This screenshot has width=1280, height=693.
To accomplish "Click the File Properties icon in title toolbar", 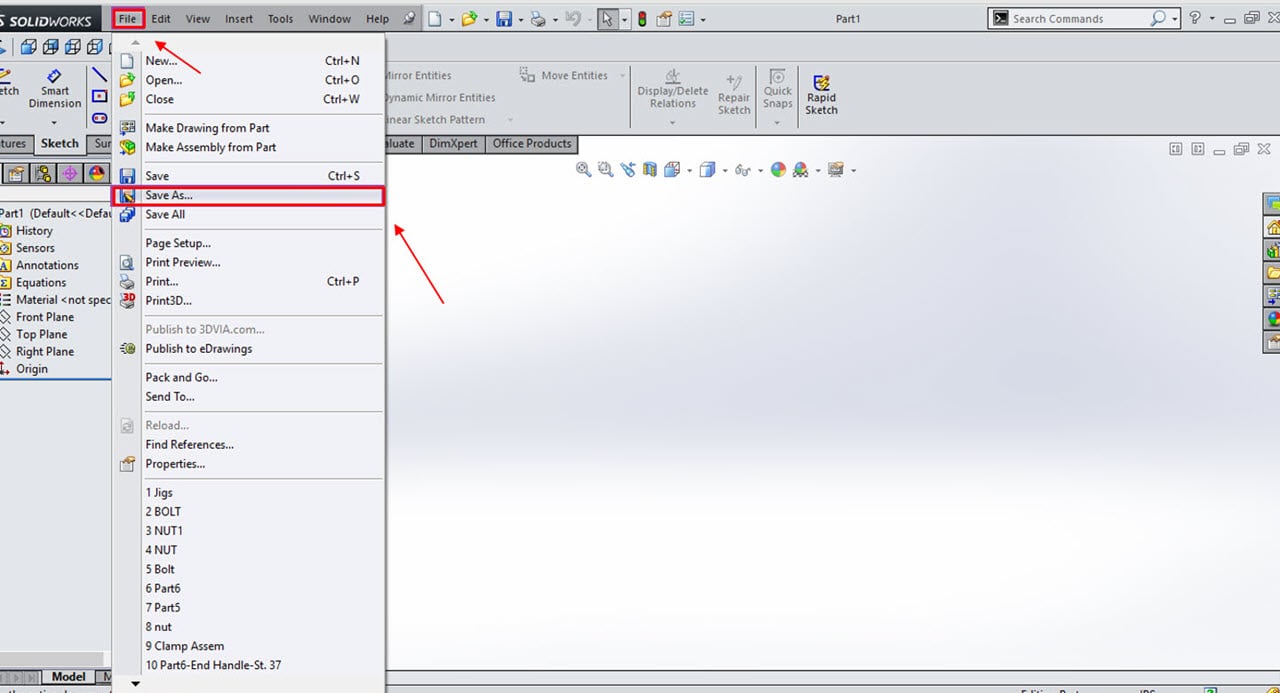I will point(664,19).
